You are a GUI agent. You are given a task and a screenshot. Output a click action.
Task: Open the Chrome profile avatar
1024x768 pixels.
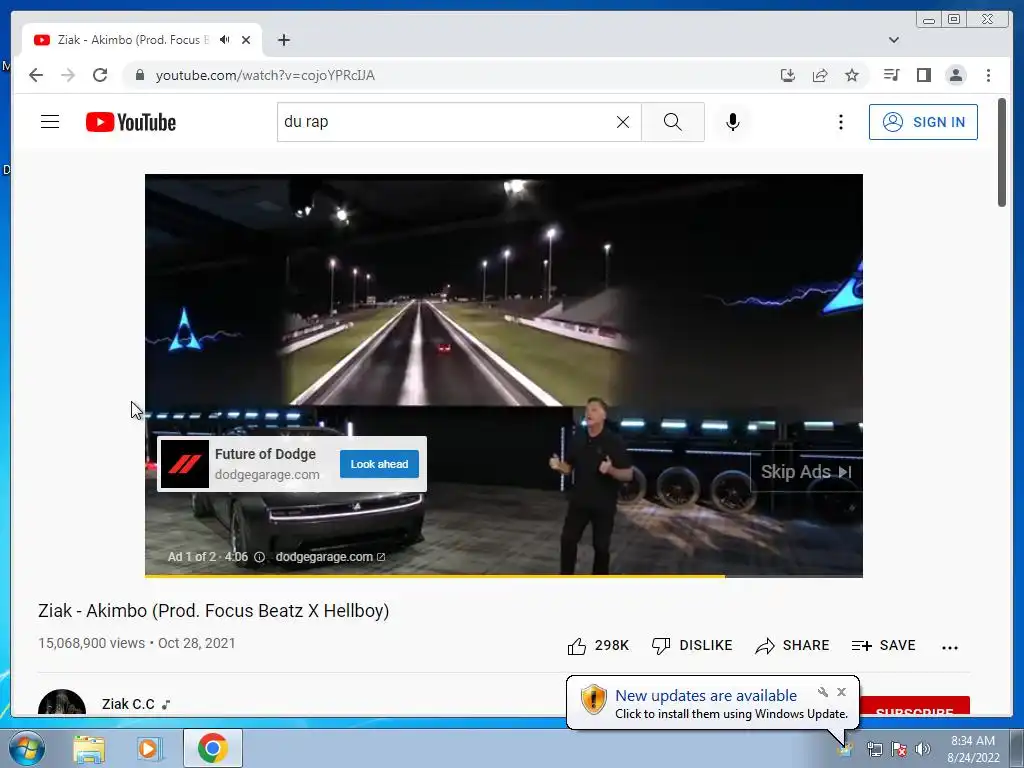point(955,75)
